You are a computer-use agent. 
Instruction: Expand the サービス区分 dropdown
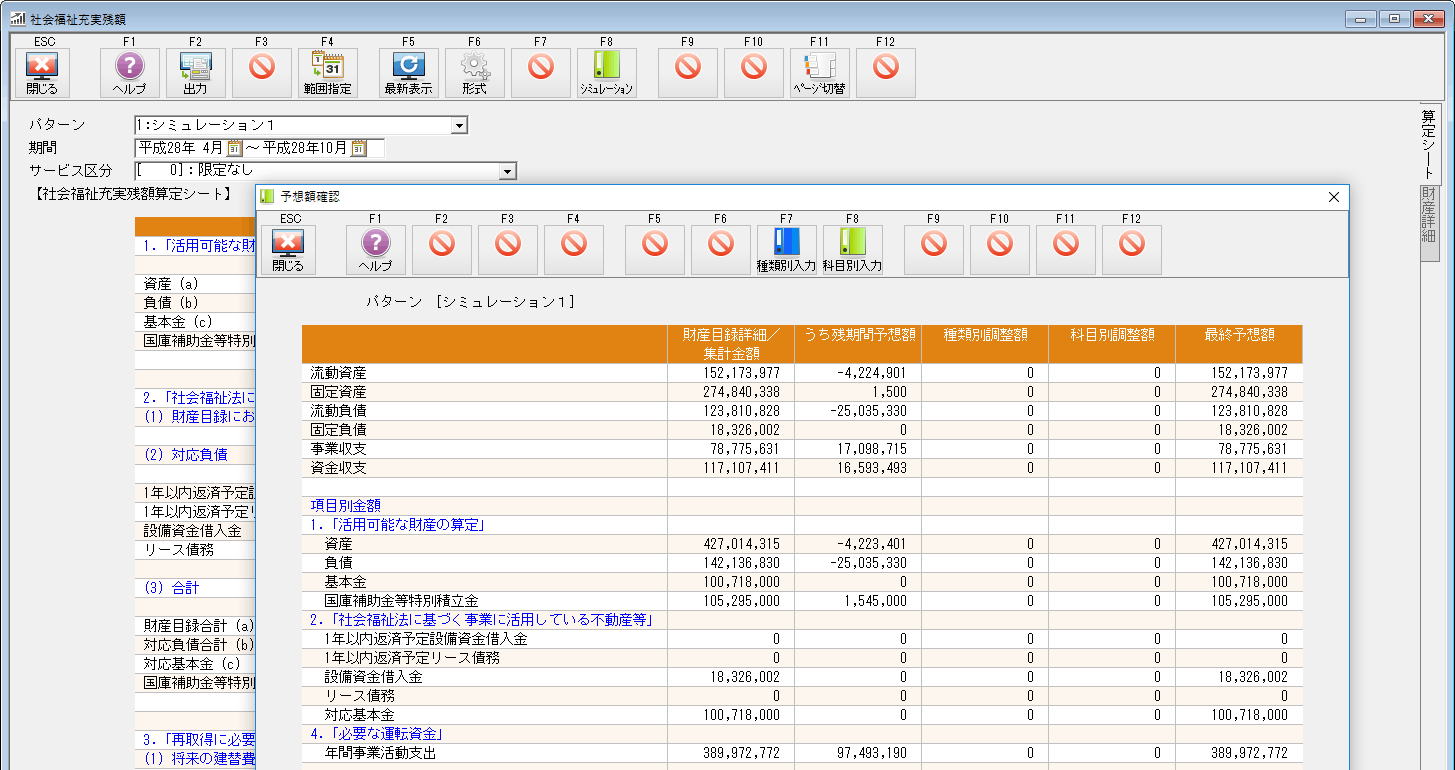(508, 171)
